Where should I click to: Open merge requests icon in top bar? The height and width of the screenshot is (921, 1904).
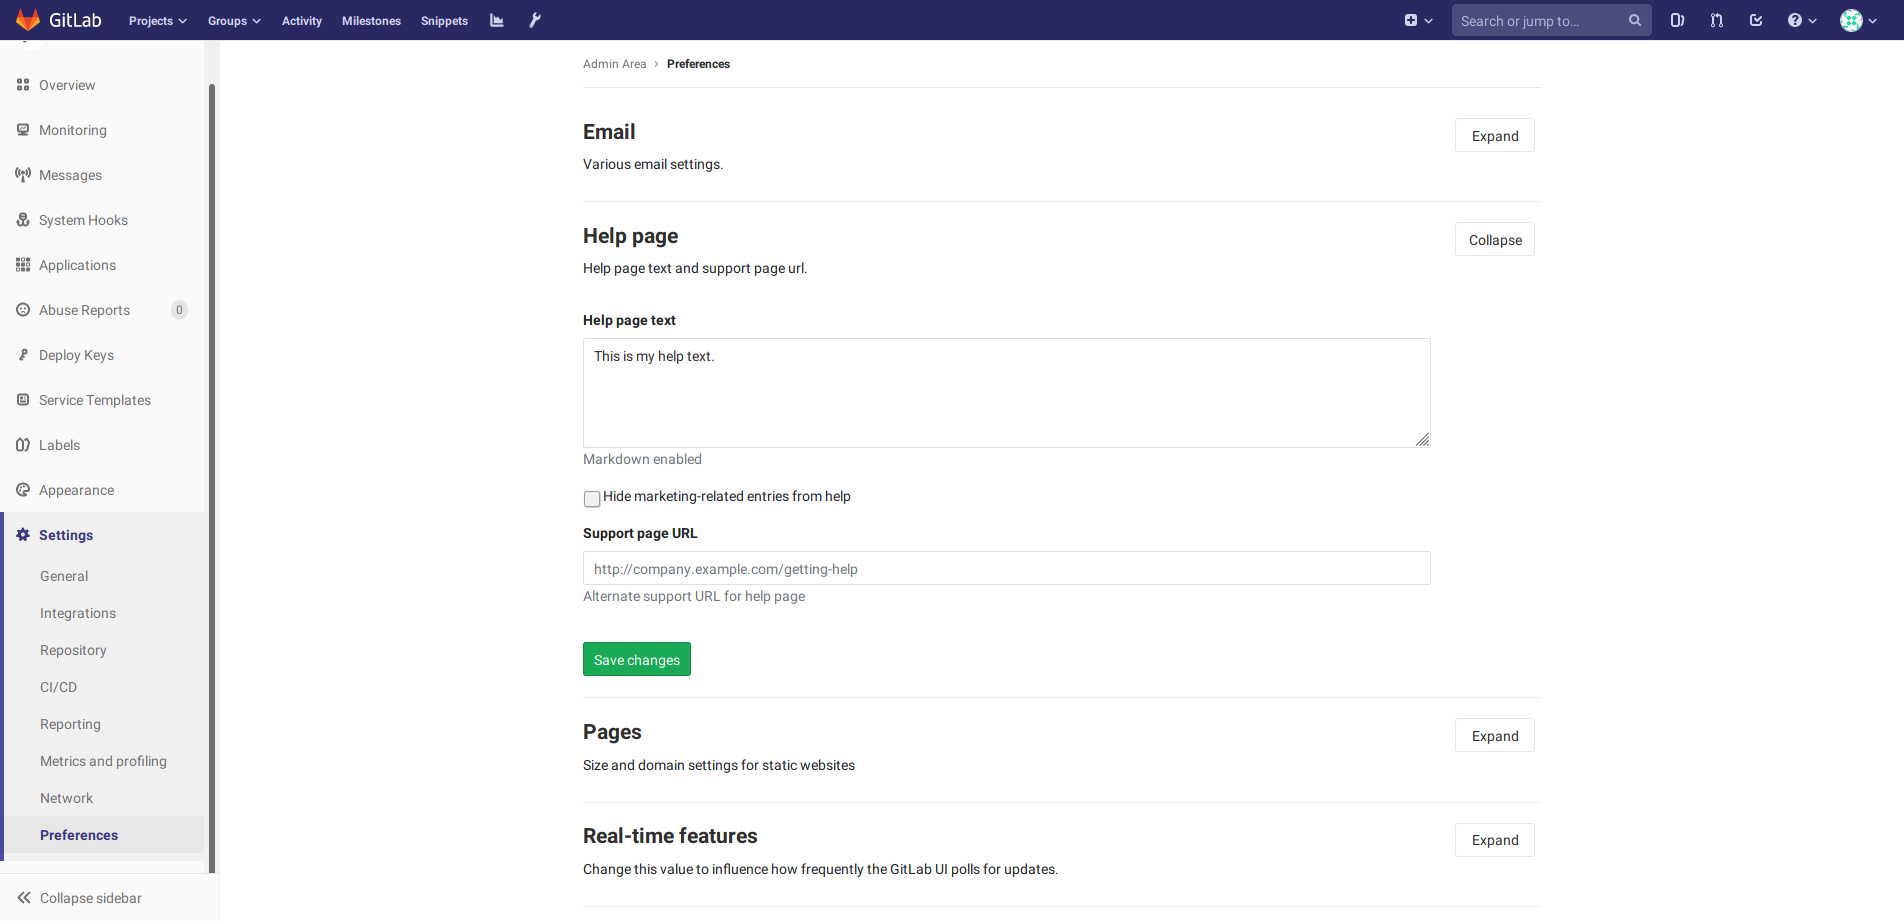pyautogui.click(x=1716, y=20)
